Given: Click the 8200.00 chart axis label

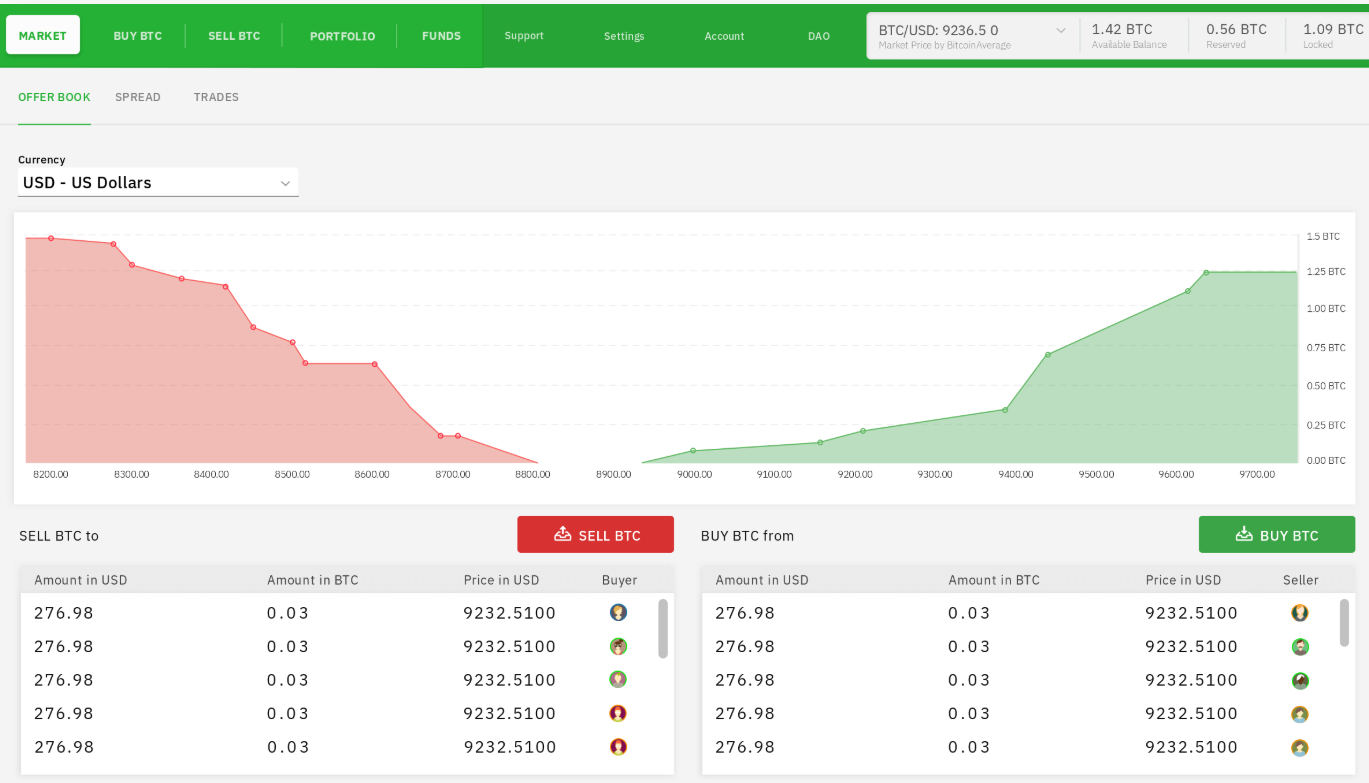Looking at the screenshot, I should click(x=51, y=474).
